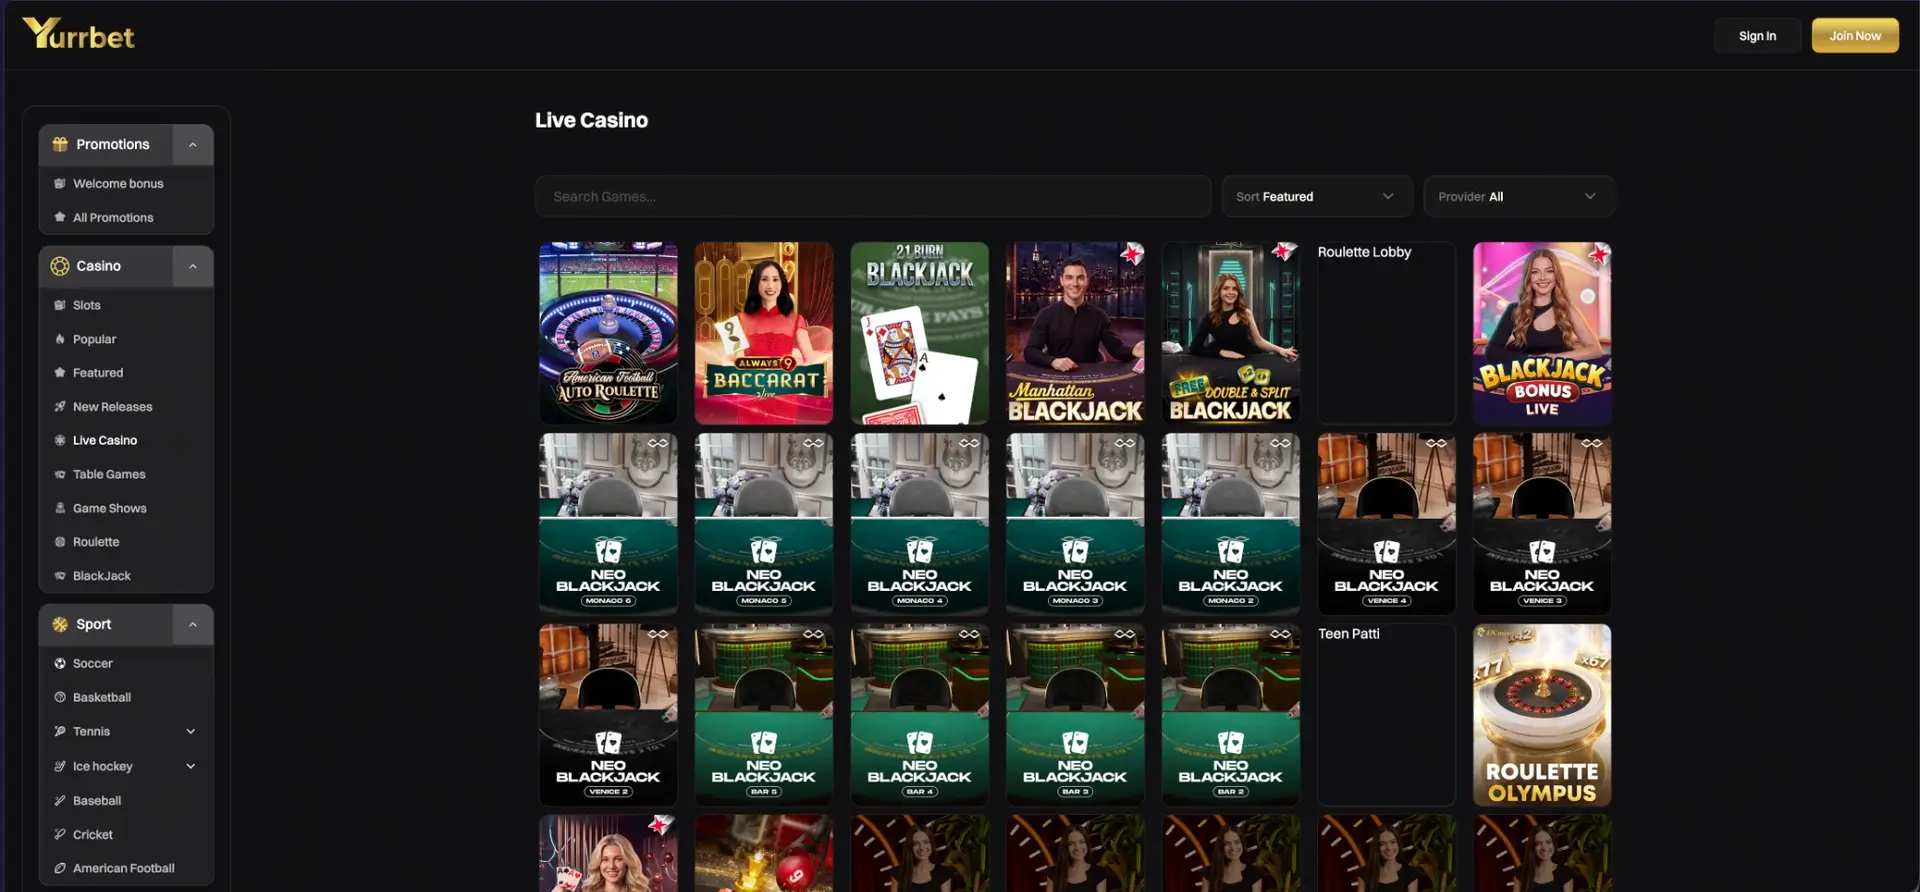Click the Welcome bonus icon
1920x892 pixels.
click(x=60, y=183)
